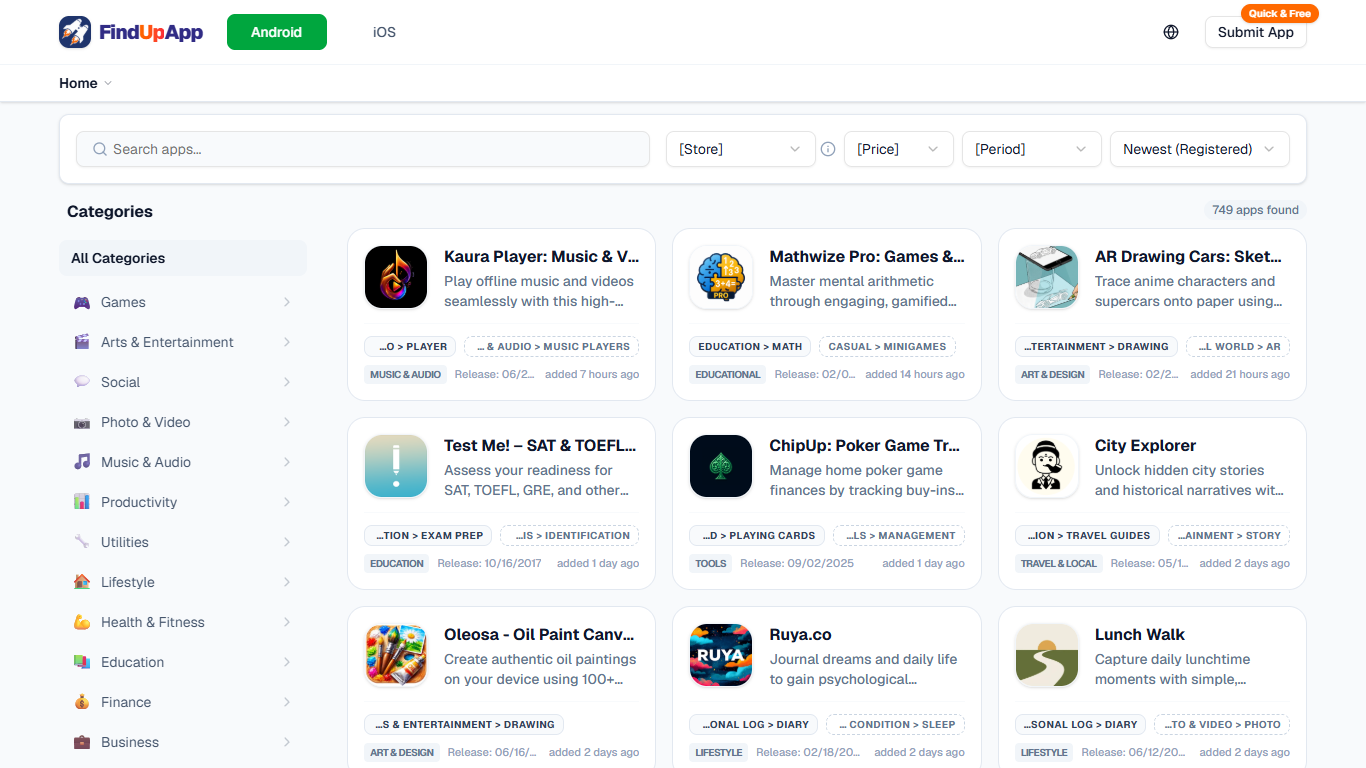Click the Photo & Video camera icon
This screenshot has width=1366, height=768.
82,422
